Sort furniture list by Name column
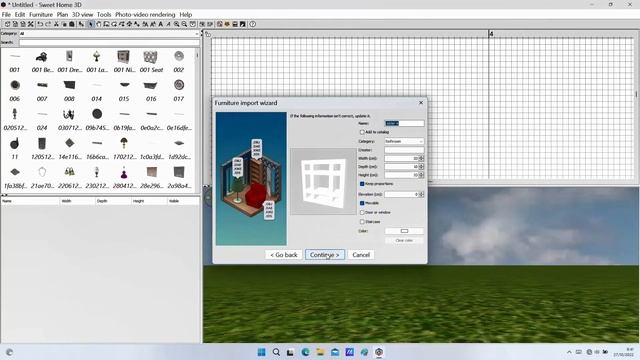Viewport: 640px width, 360px height. point(30,201)
